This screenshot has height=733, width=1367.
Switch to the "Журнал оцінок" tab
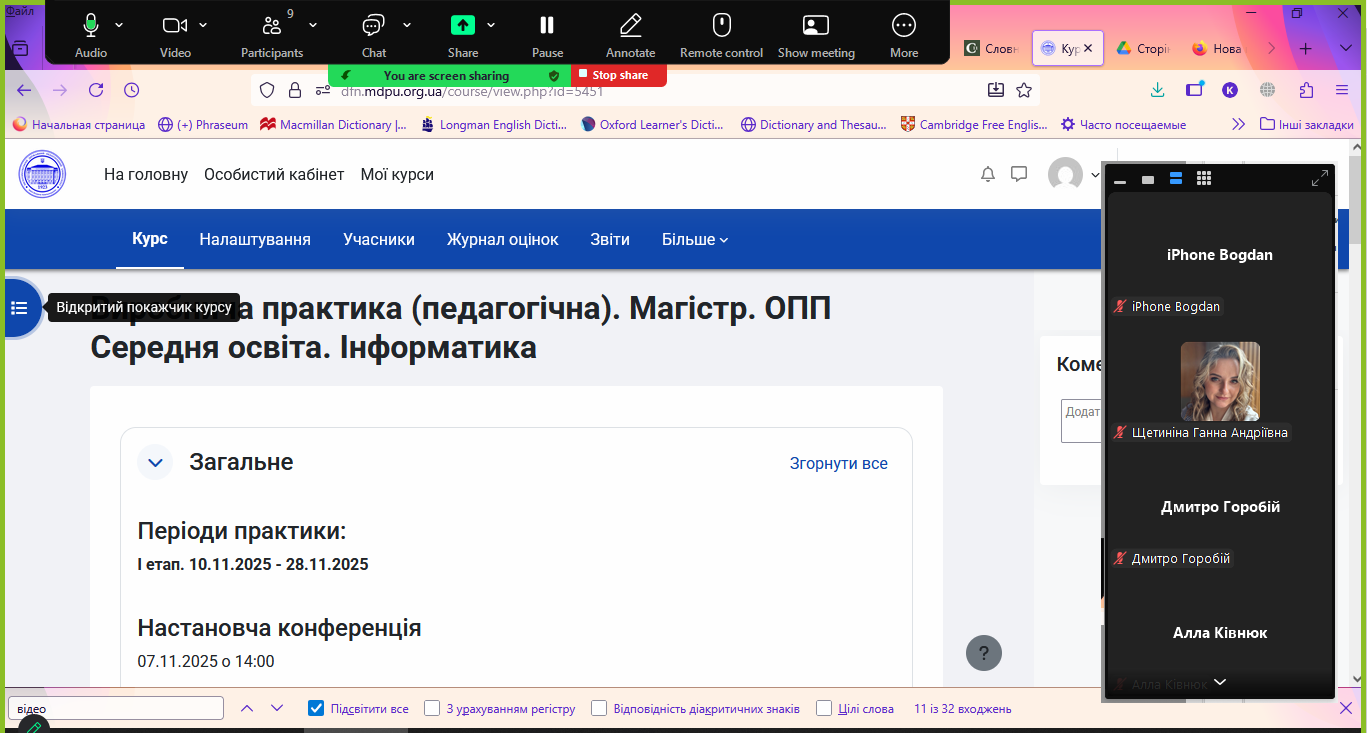[502, 240]
